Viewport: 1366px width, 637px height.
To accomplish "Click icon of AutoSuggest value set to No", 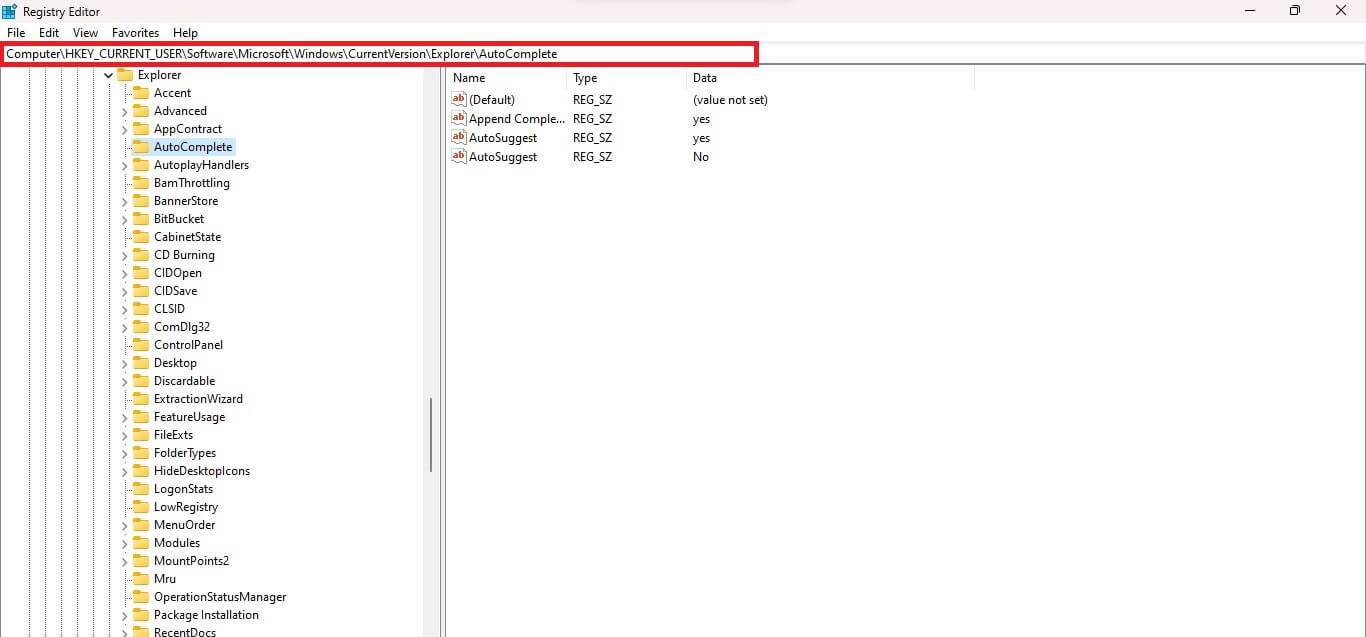I will click(x=459, y=157).
